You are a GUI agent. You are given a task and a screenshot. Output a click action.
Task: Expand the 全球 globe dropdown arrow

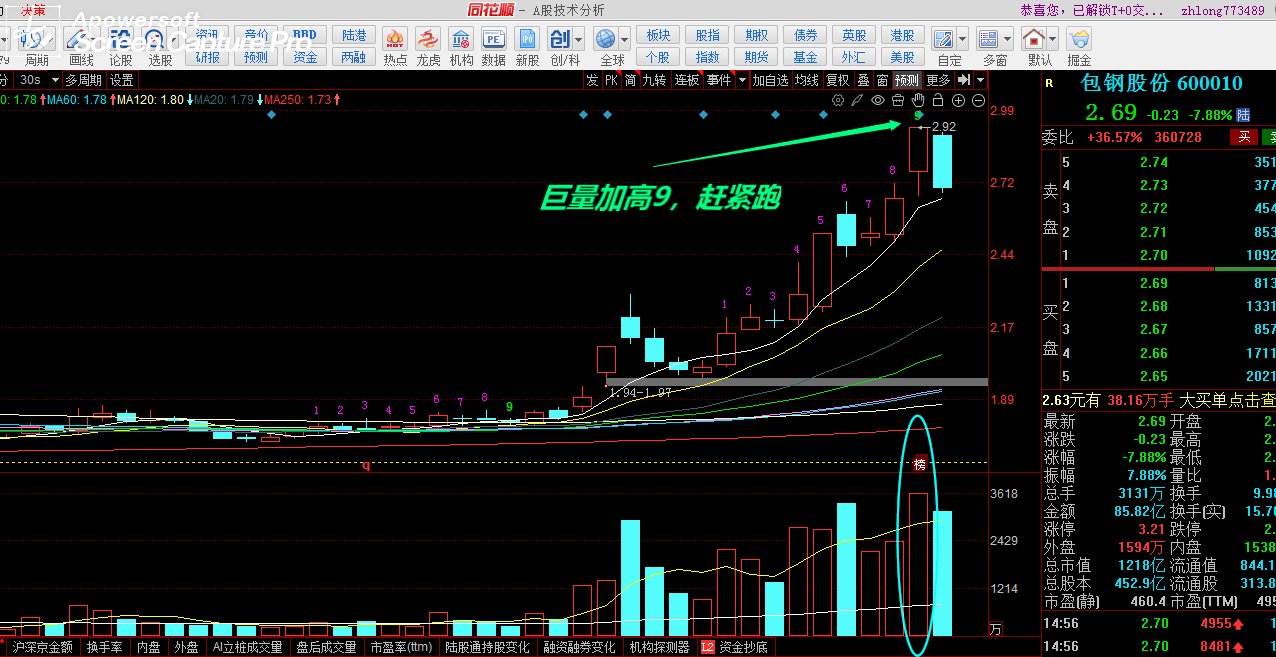626,40
